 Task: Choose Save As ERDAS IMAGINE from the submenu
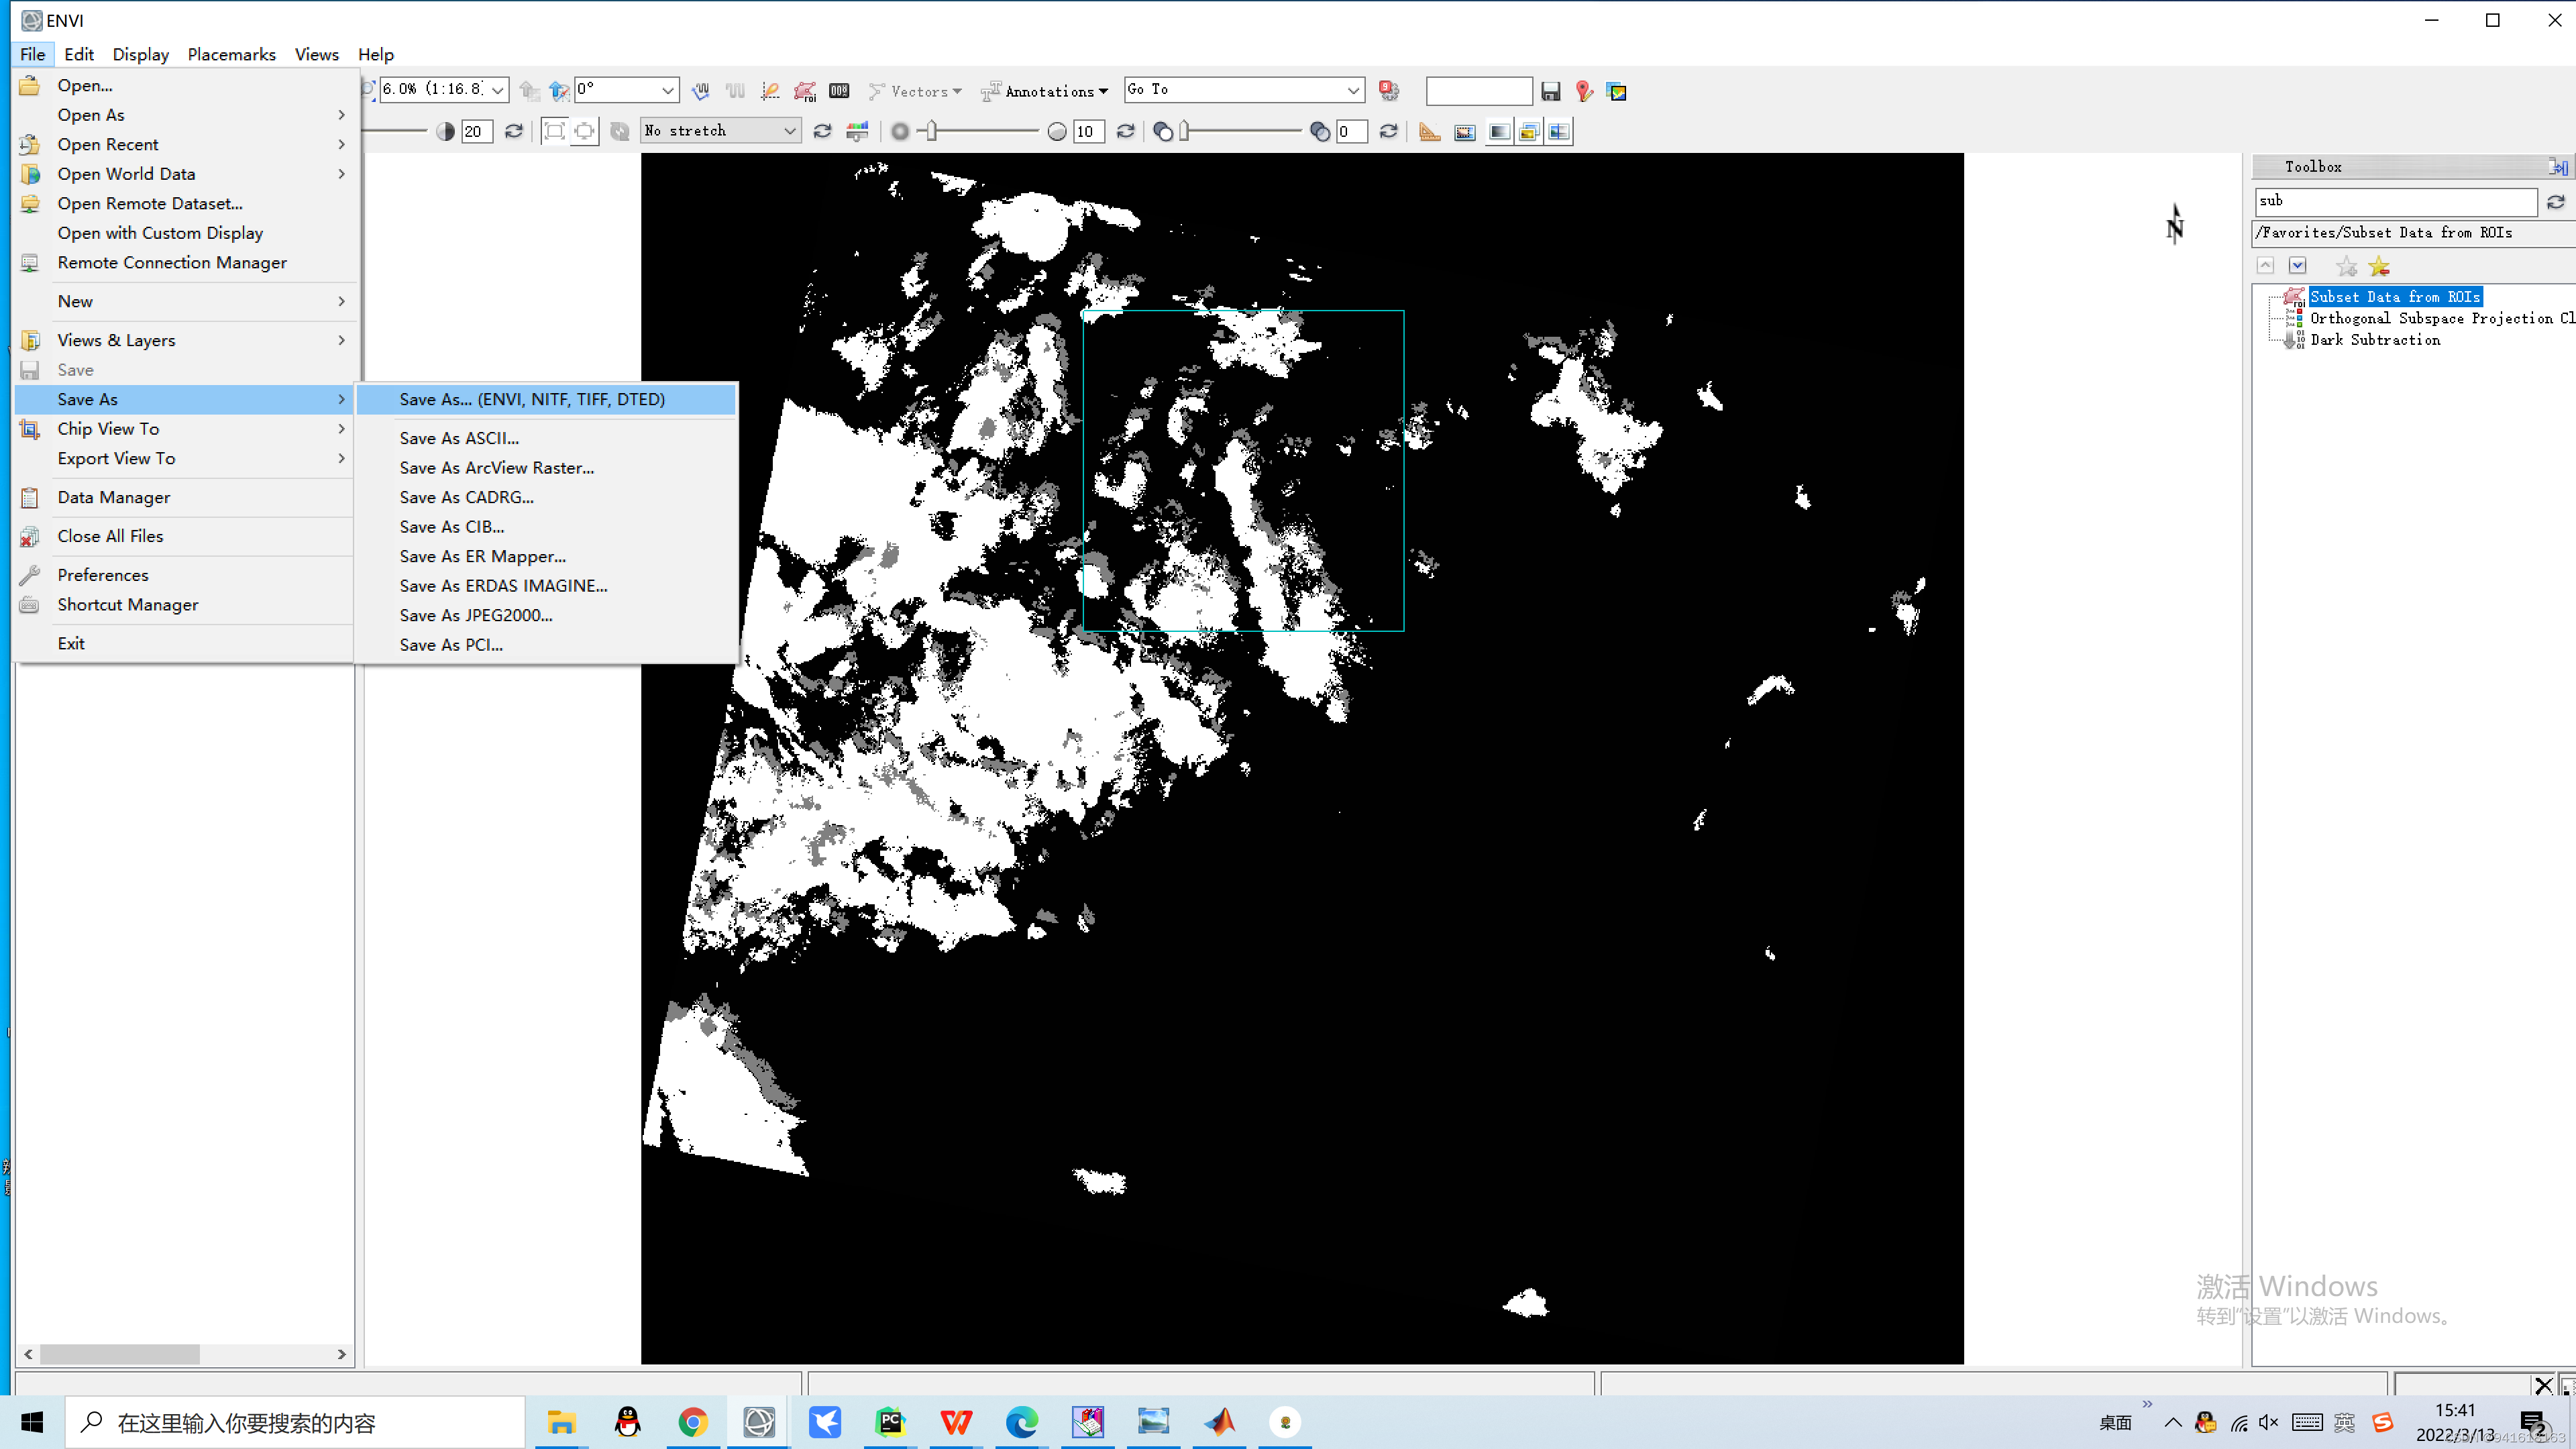coord(503,586)
